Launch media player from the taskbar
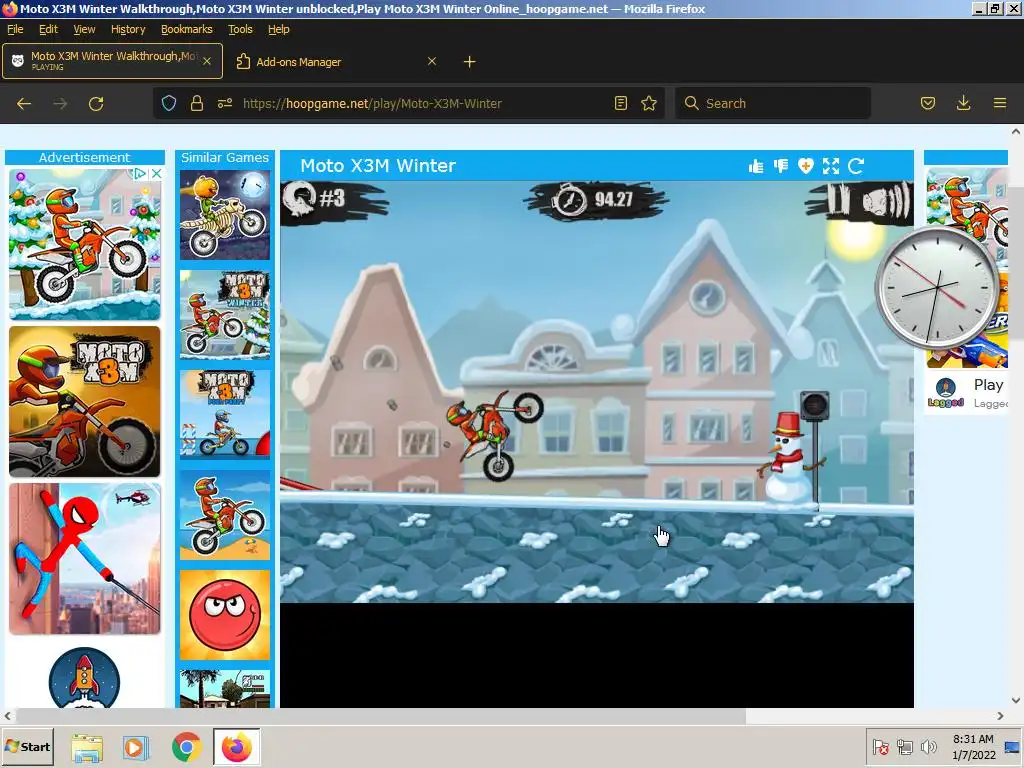The height and width of the screenshot is (768, 1024). point(136,748)
